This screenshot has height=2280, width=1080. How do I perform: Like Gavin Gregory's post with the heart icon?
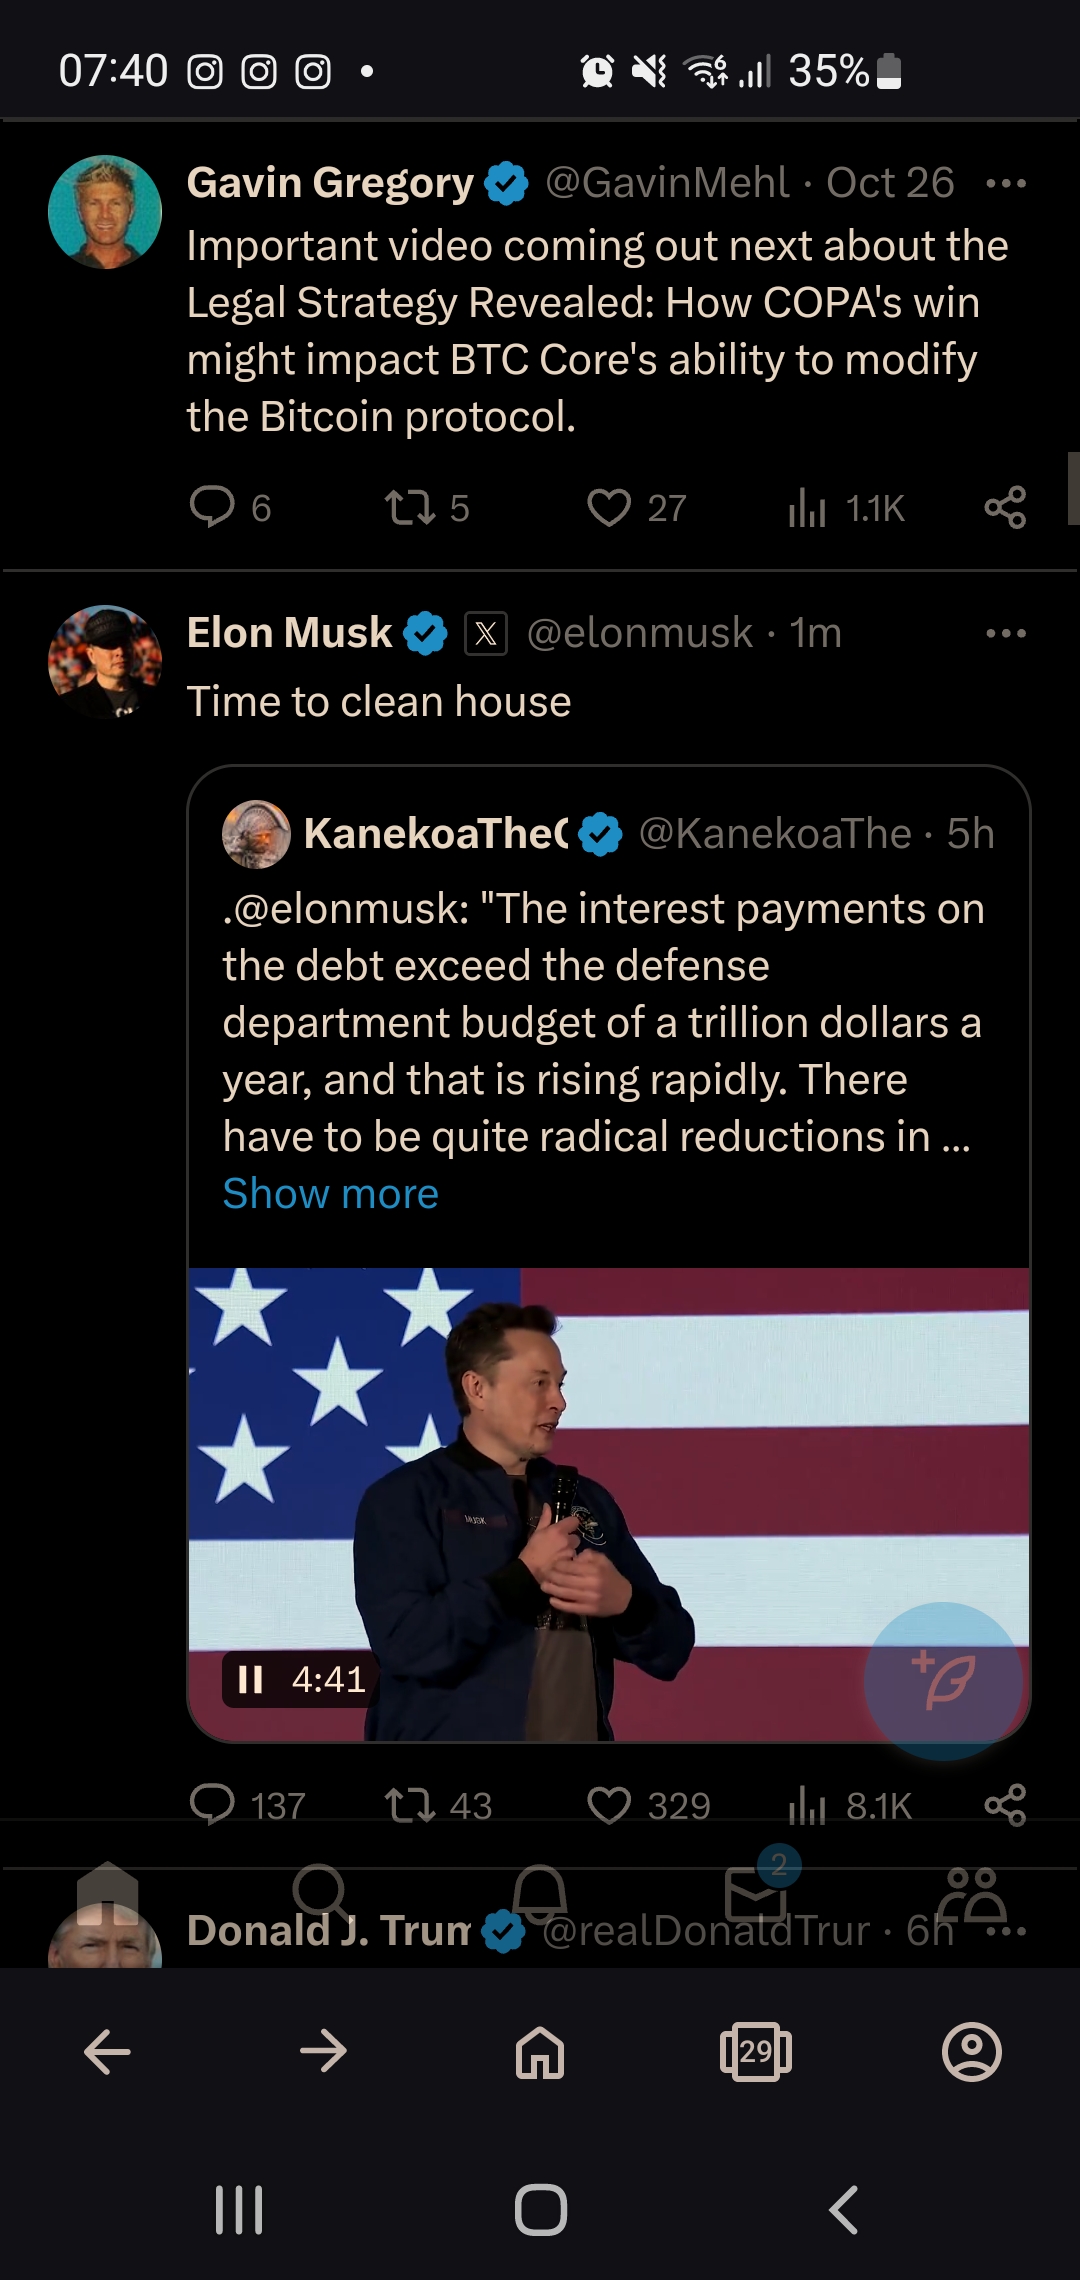tap(608, 508)
